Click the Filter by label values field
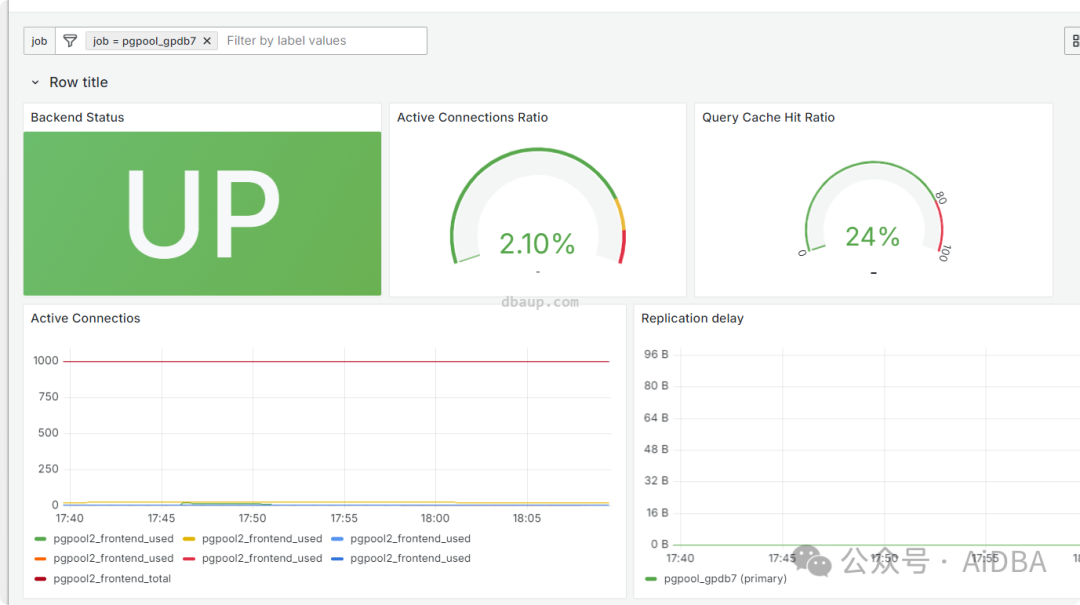 coord(324,41)
